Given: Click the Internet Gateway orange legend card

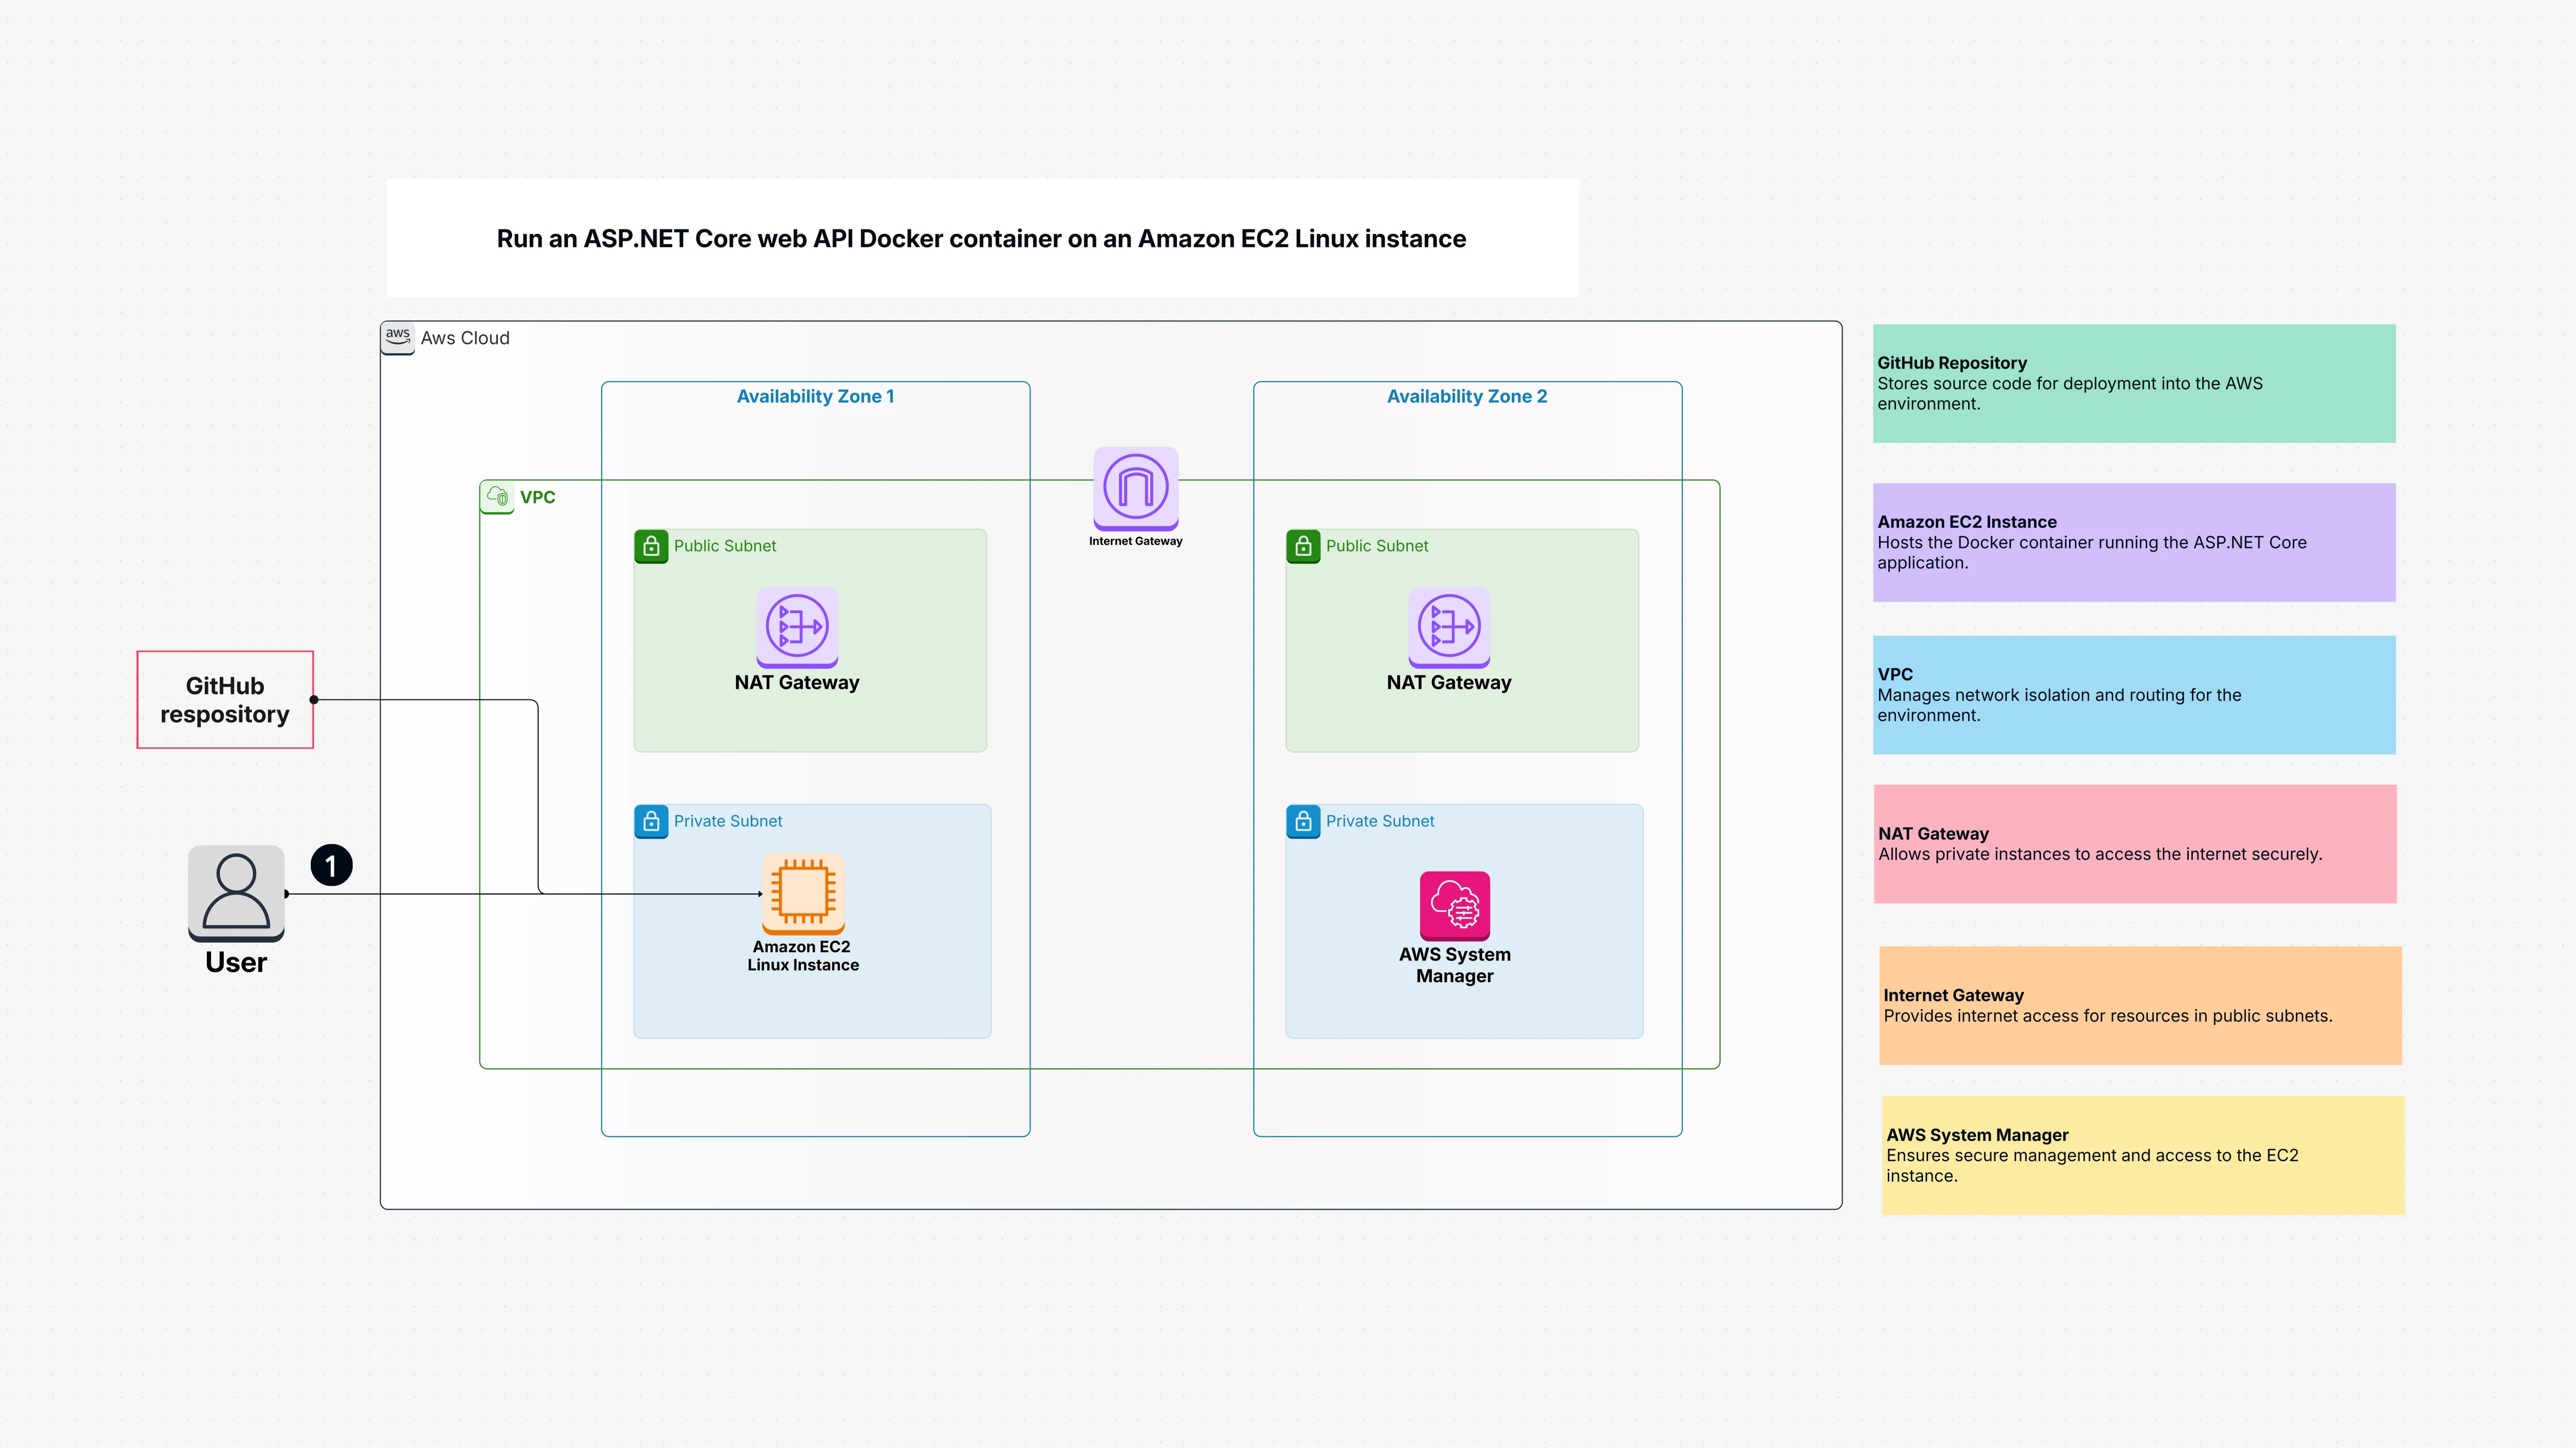Looking at the screenshot, I should click(x=2140, y=1005).
